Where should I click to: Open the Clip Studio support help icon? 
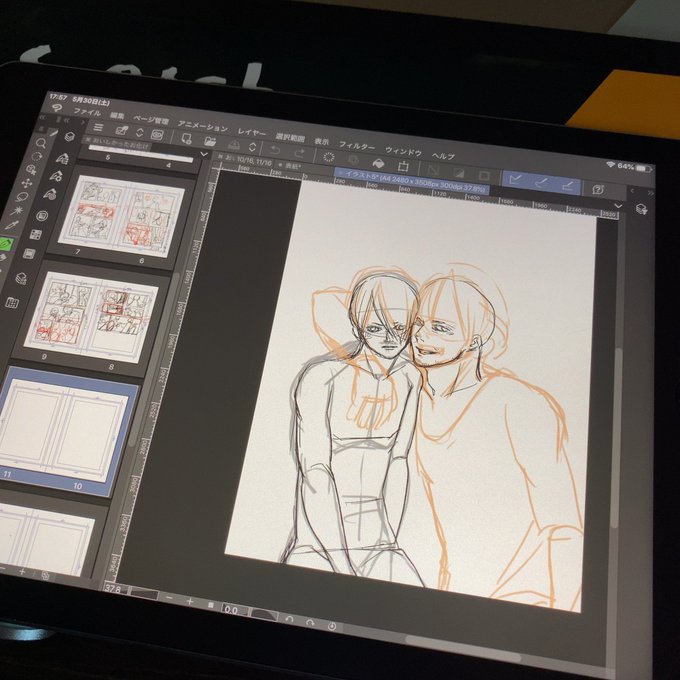point(598,190)
